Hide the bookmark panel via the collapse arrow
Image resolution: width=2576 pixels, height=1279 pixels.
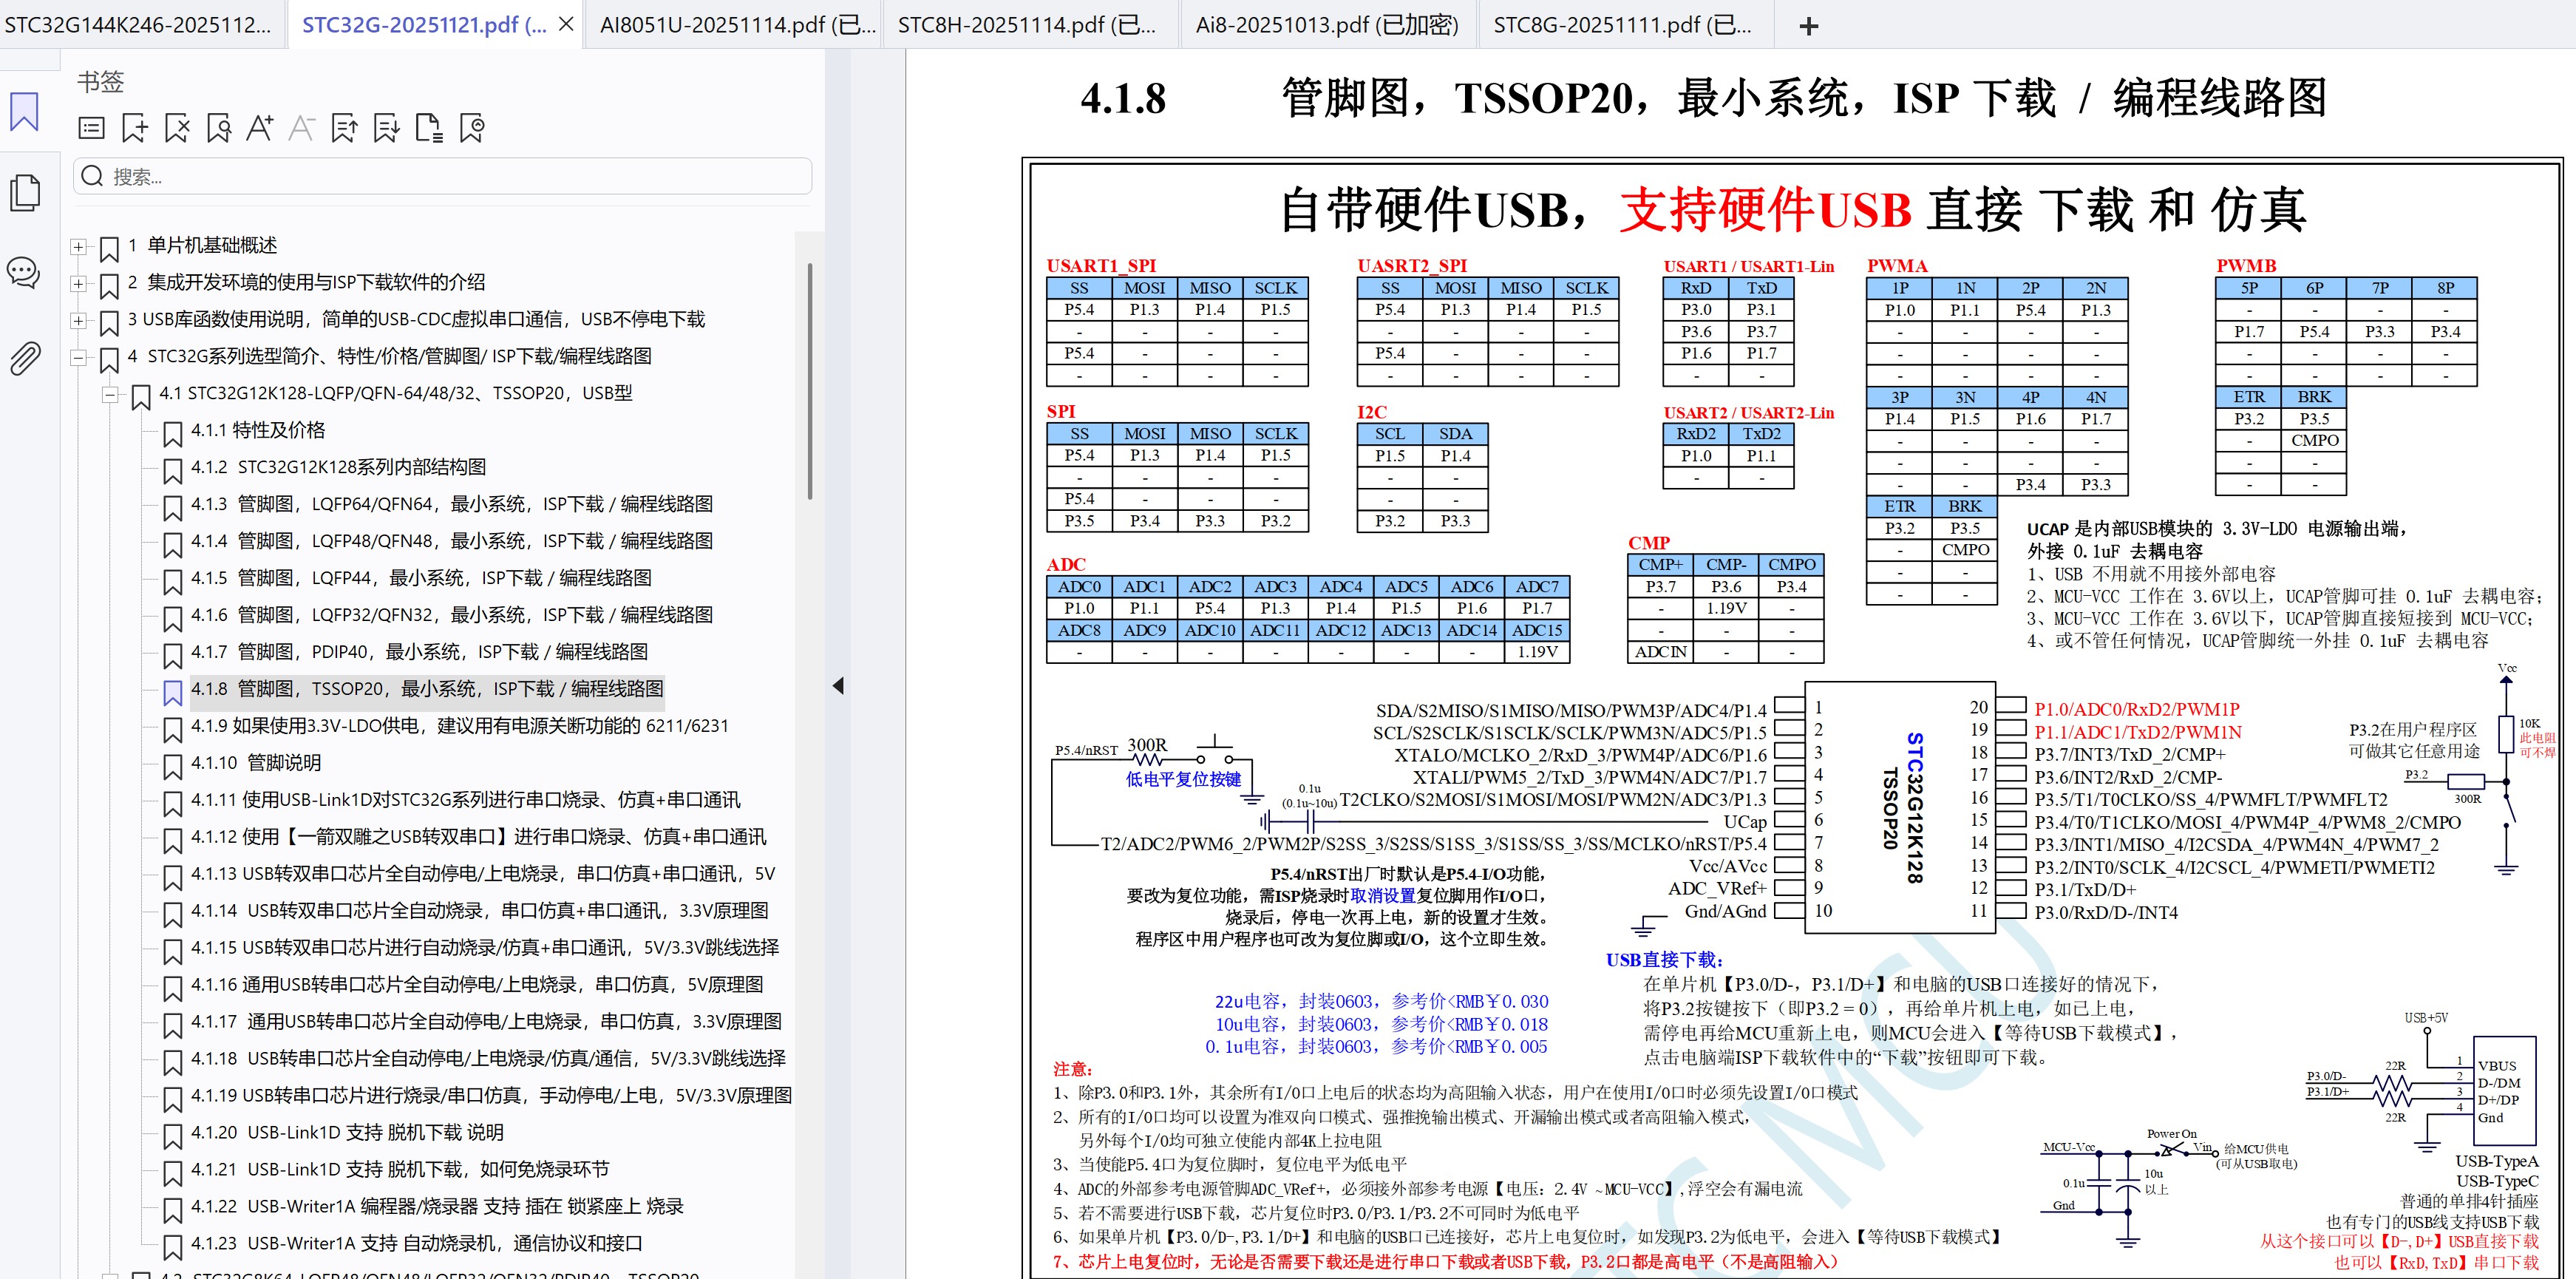coord(839,686)
